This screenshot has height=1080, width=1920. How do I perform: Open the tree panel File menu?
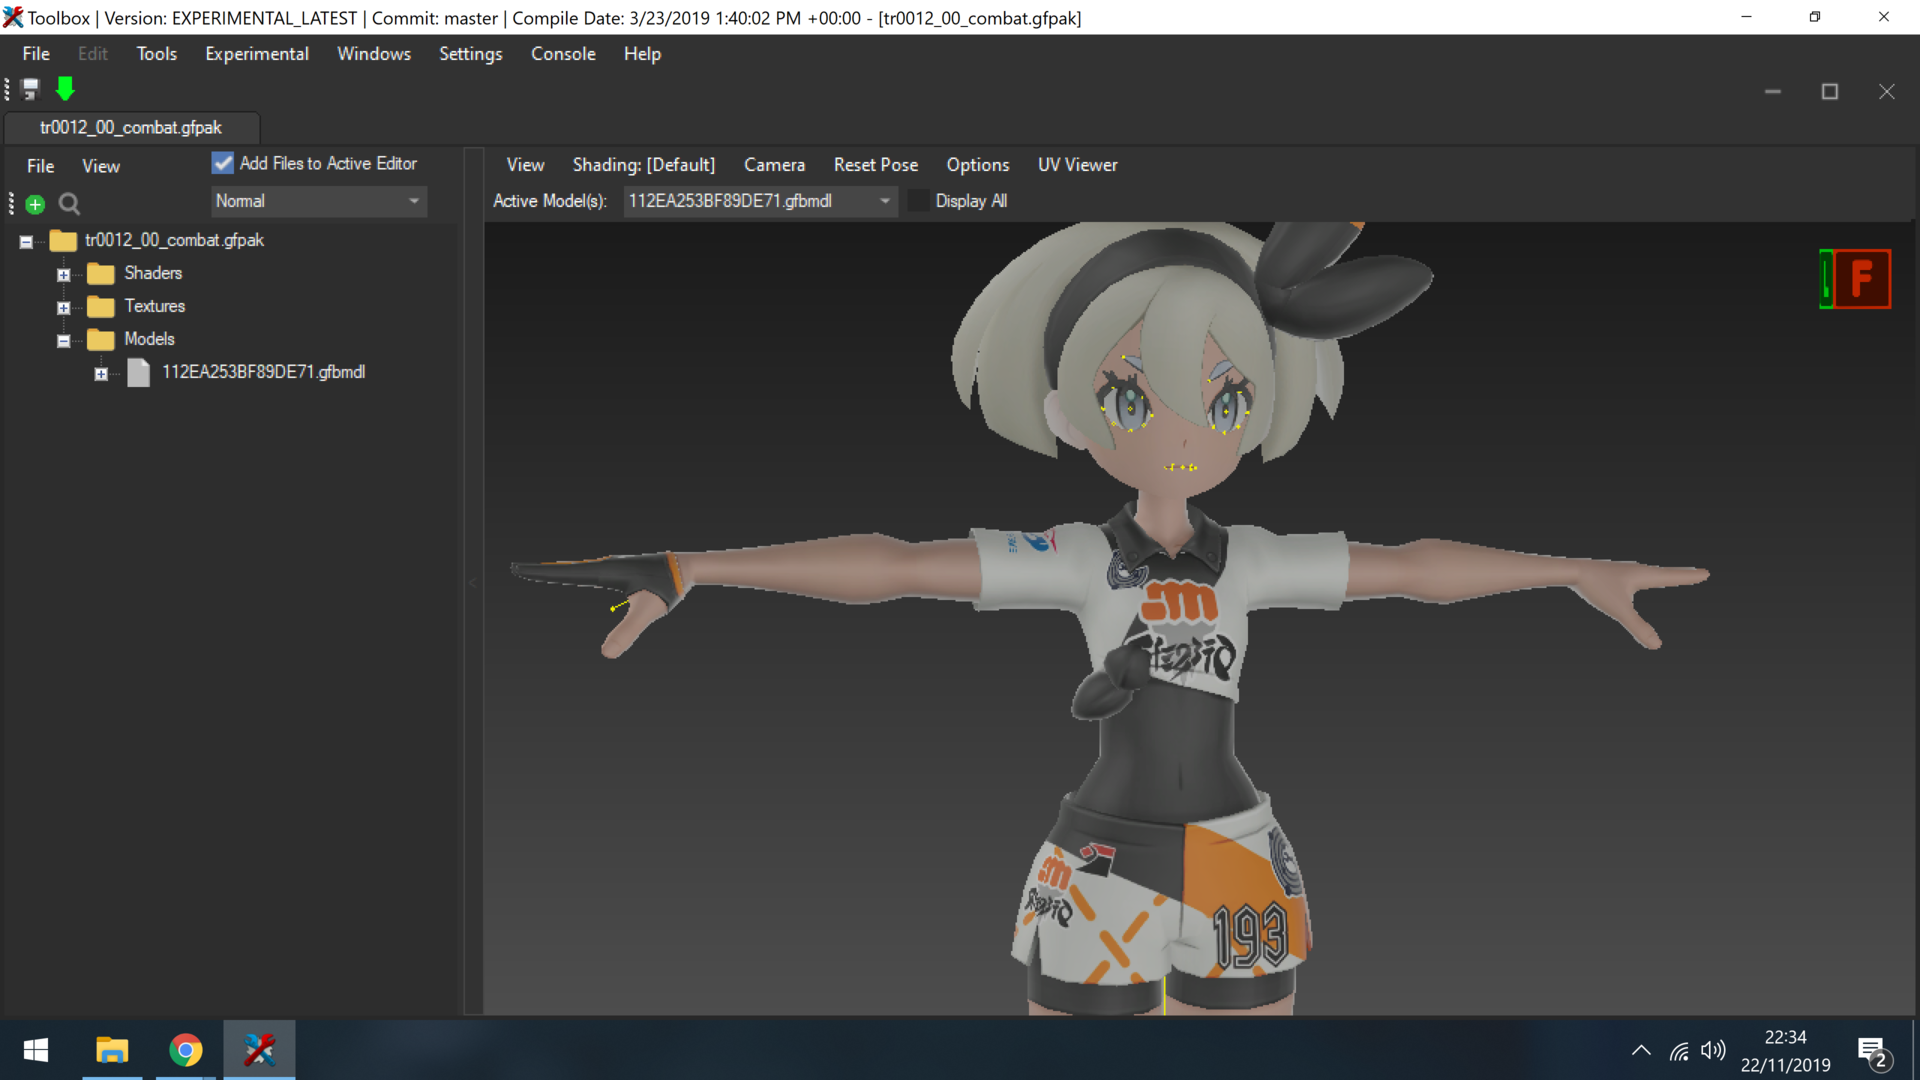(x=41, y=166)
